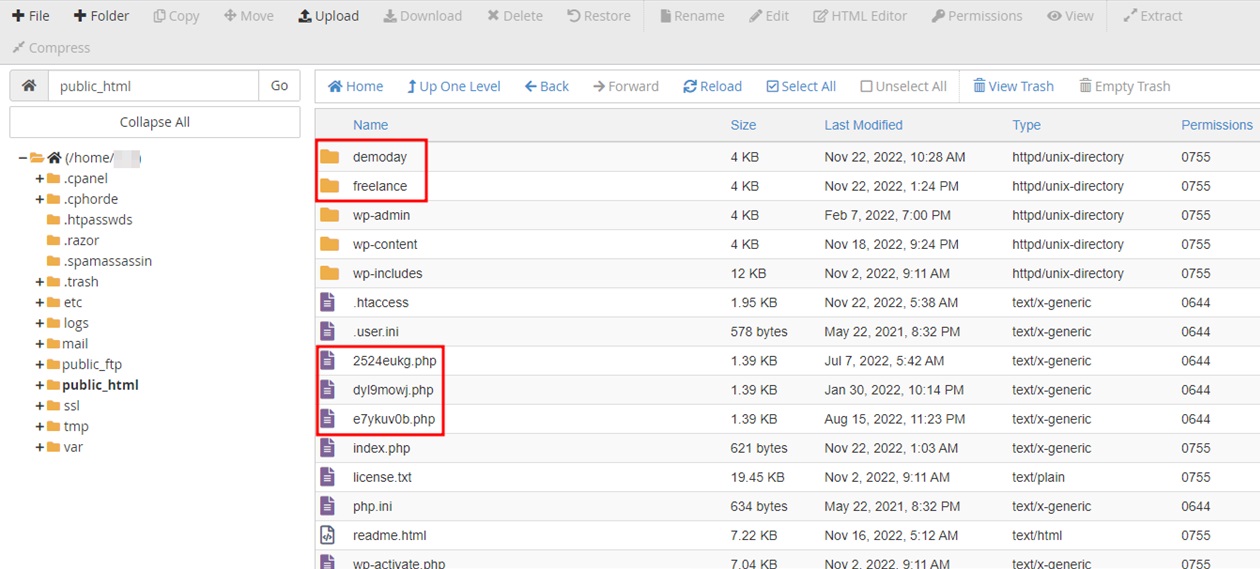Expand the public_ftp folder in tree
The height and width of the screenshot is (569, 1260).
click(x=40, y=364)
